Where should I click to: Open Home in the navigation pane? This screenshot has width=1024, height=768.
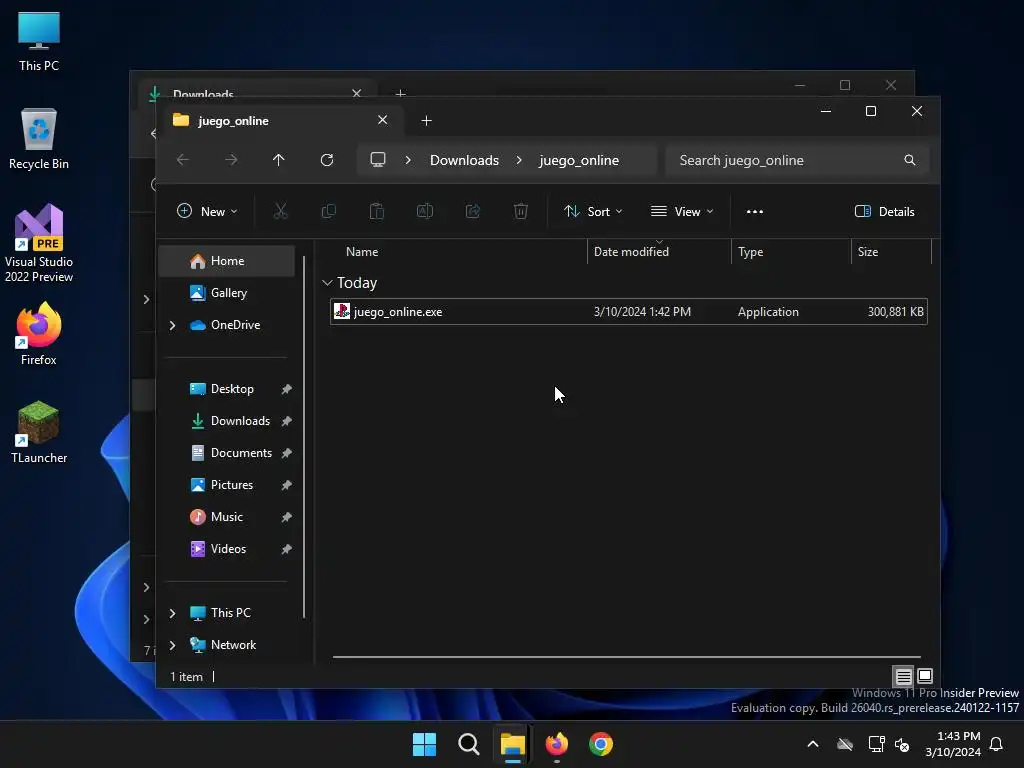[x=227, y=261]
